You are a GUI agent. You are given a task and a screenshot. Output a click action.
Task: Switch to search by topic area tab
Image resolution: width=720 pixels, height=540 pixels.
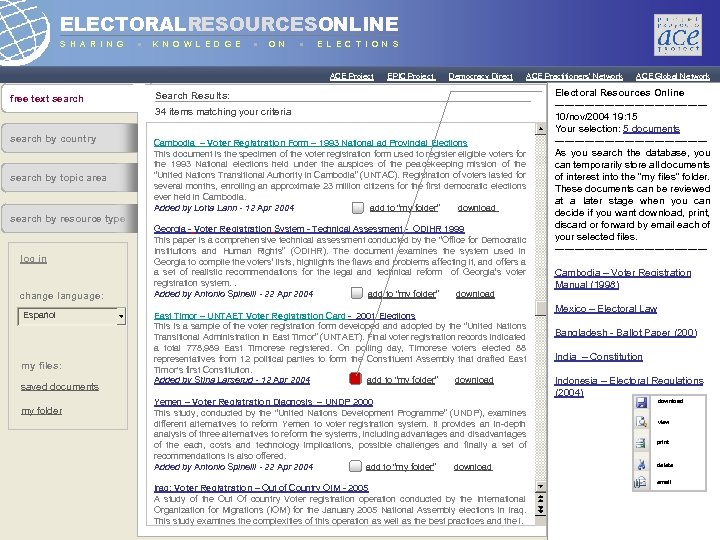69,177
